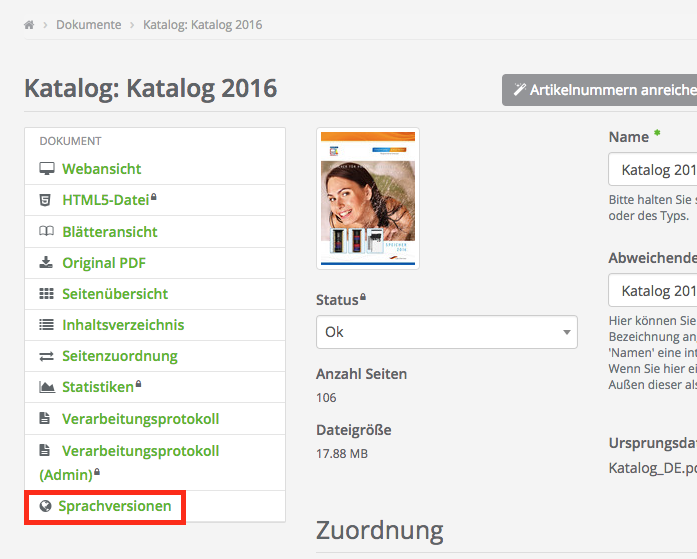Screen dimensions: 697x559
Task: Click the Original PDF download icon
Action: coord(46,263)
